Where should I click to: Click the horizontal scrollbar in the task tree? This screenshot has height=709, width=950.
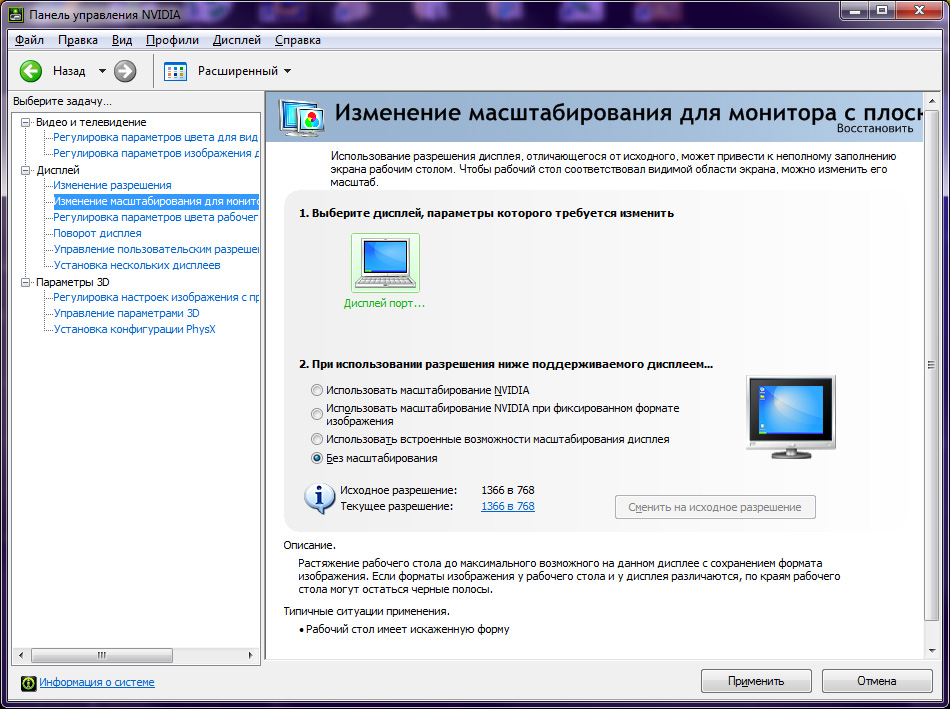pyautogui.click(x=100, y=655)
